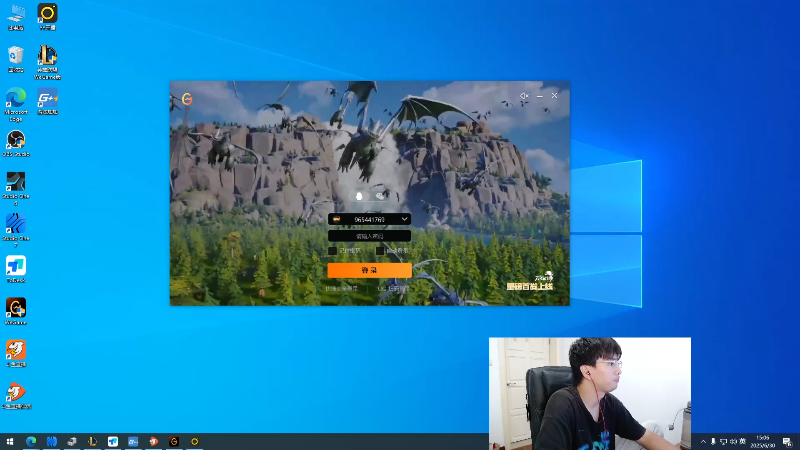
Task: Click the account avatar beside 965441760
Action: [336, 219]
